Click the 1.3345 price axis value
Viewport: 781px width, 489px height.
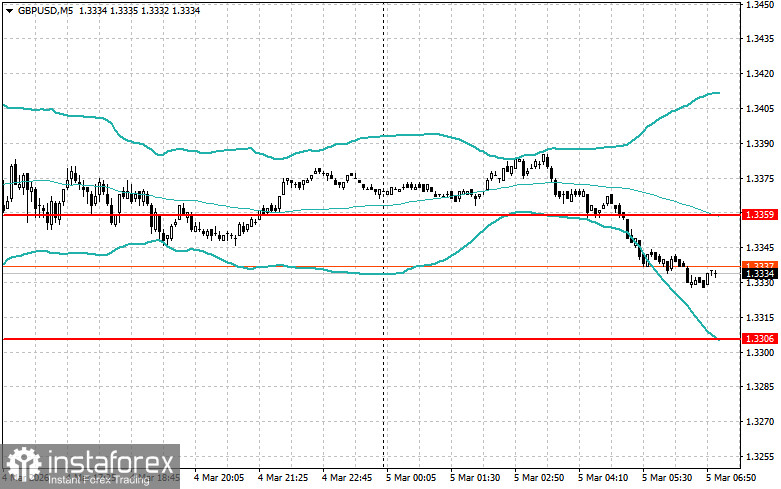click(x=760, y=248)
